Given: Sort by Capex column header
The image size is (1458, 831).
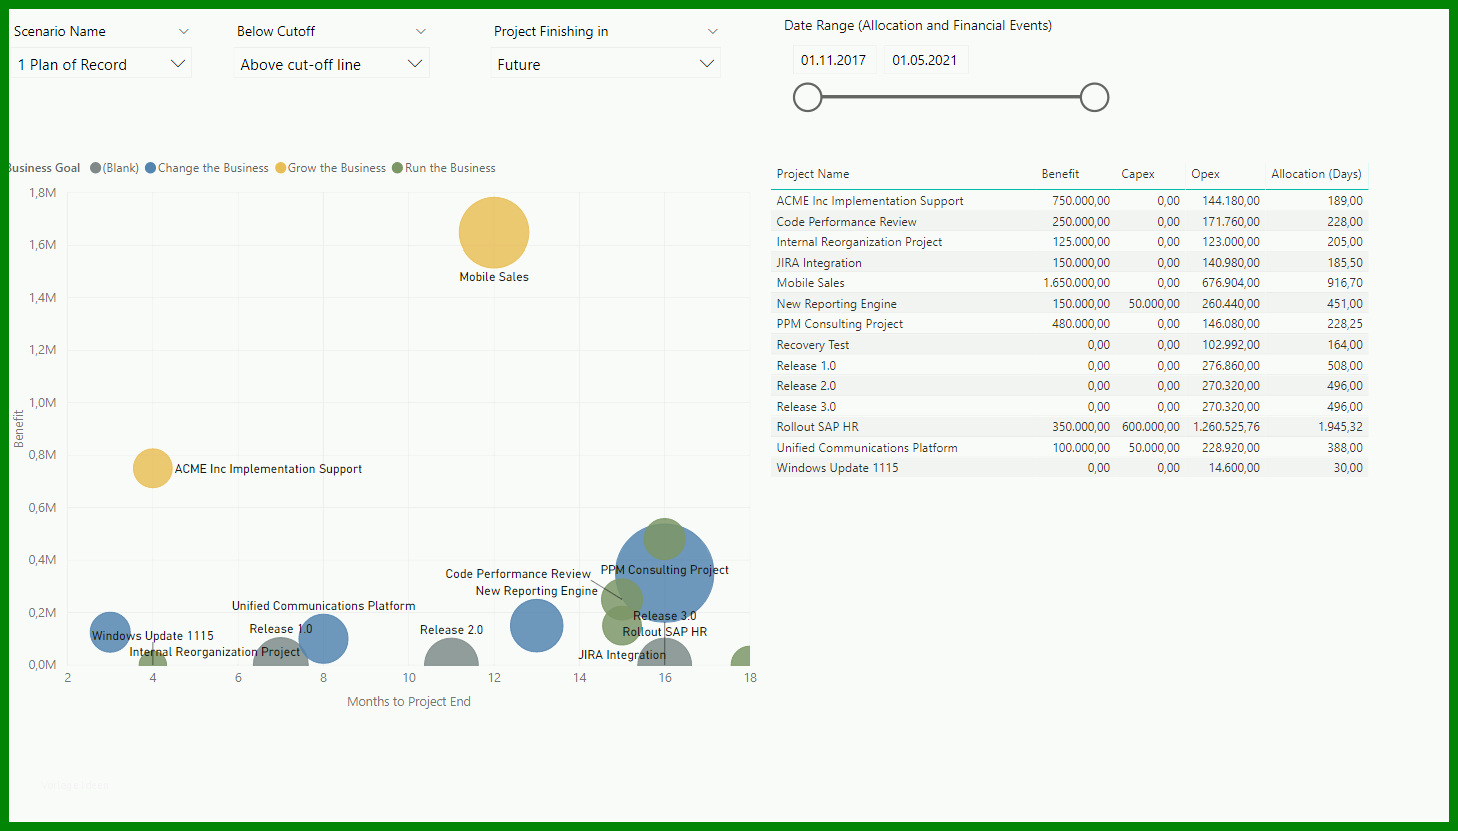Looking at the screenshot, I should [x=1138, y=174].
